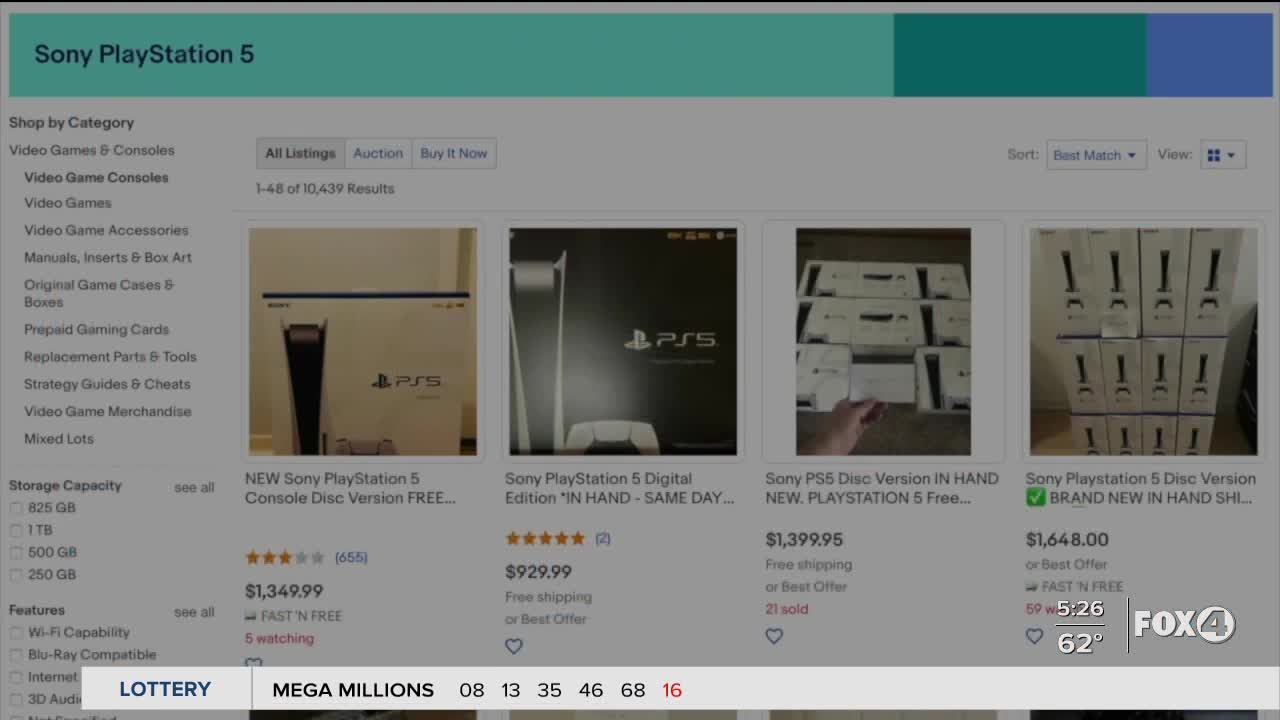Image resolution: width=1280 pixels, height=720 pixels.
Task: Check the 250 GB storage filter
Action: point(16,575)
